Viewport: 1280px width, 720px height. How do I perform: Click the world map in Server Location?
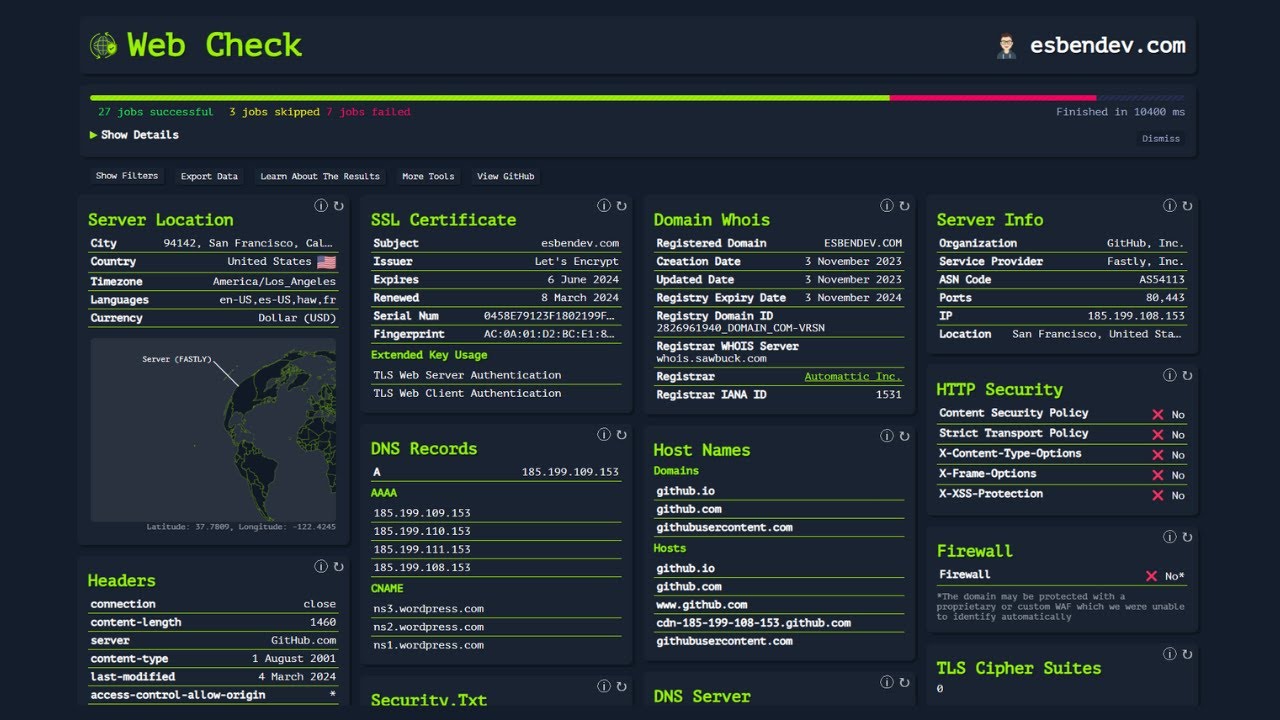coord(213,430)
